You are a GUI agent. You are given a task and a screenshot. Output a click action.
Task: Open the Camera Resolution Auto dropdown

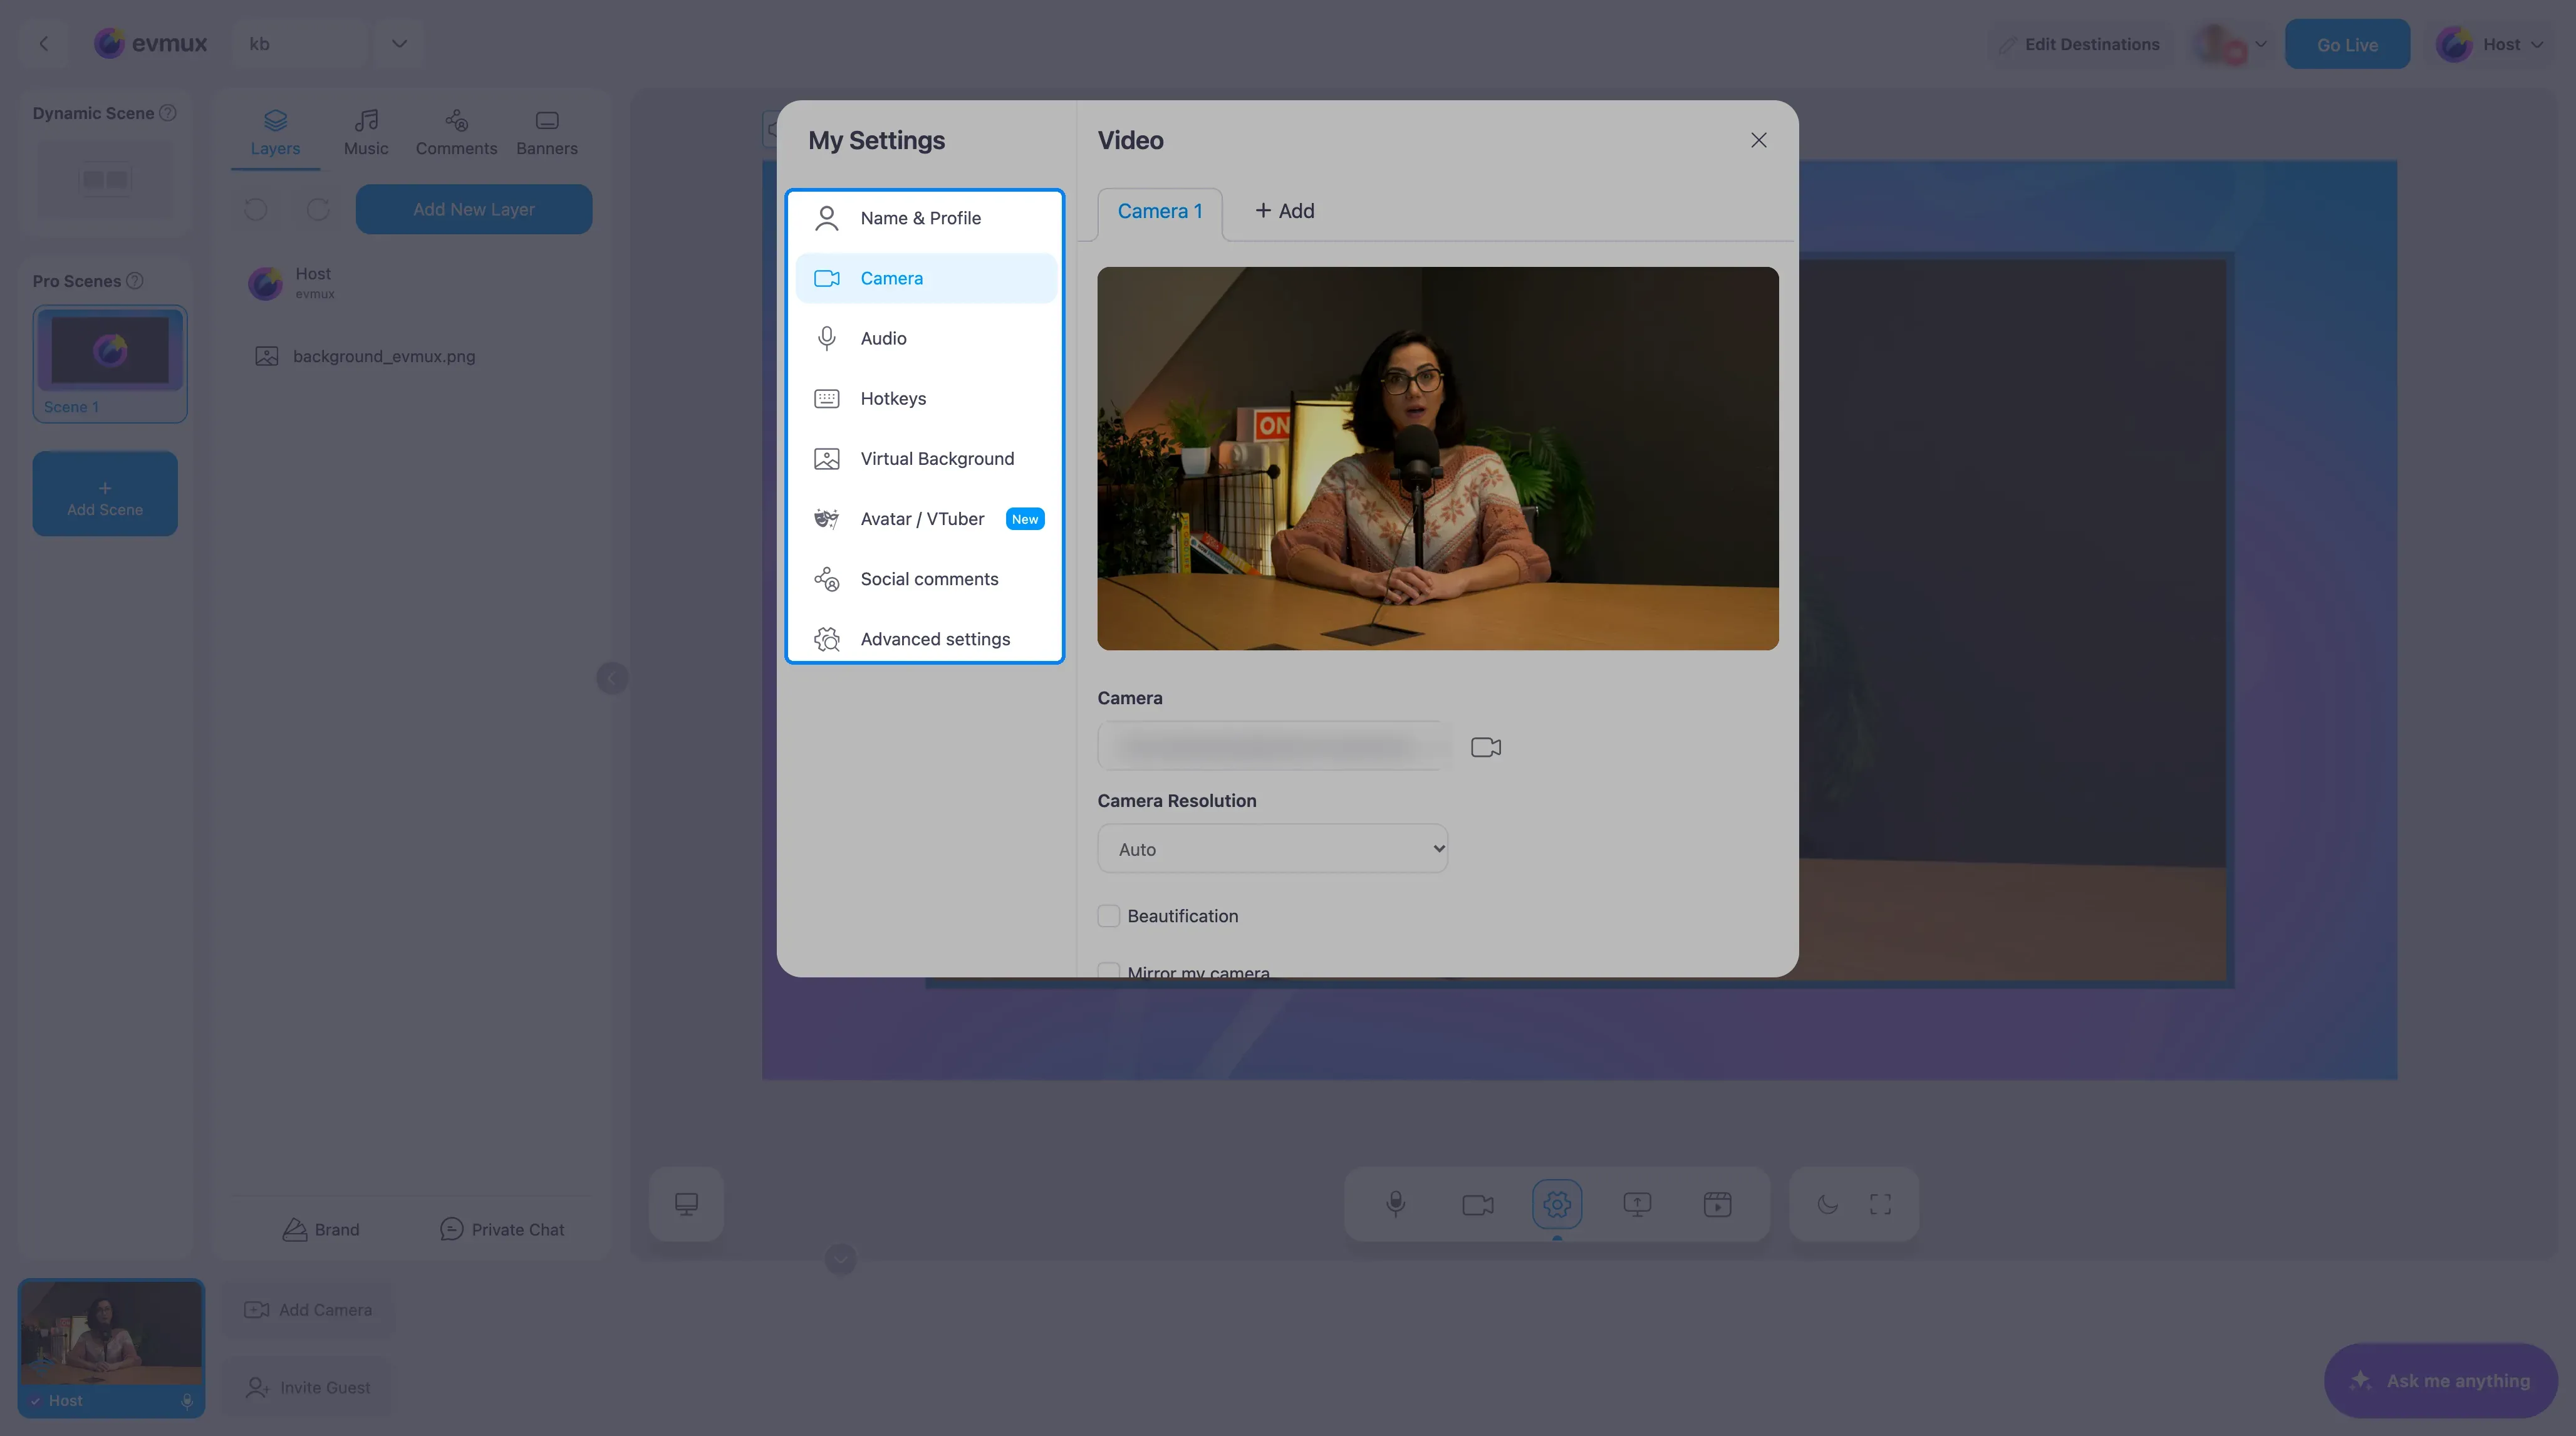1272,848
